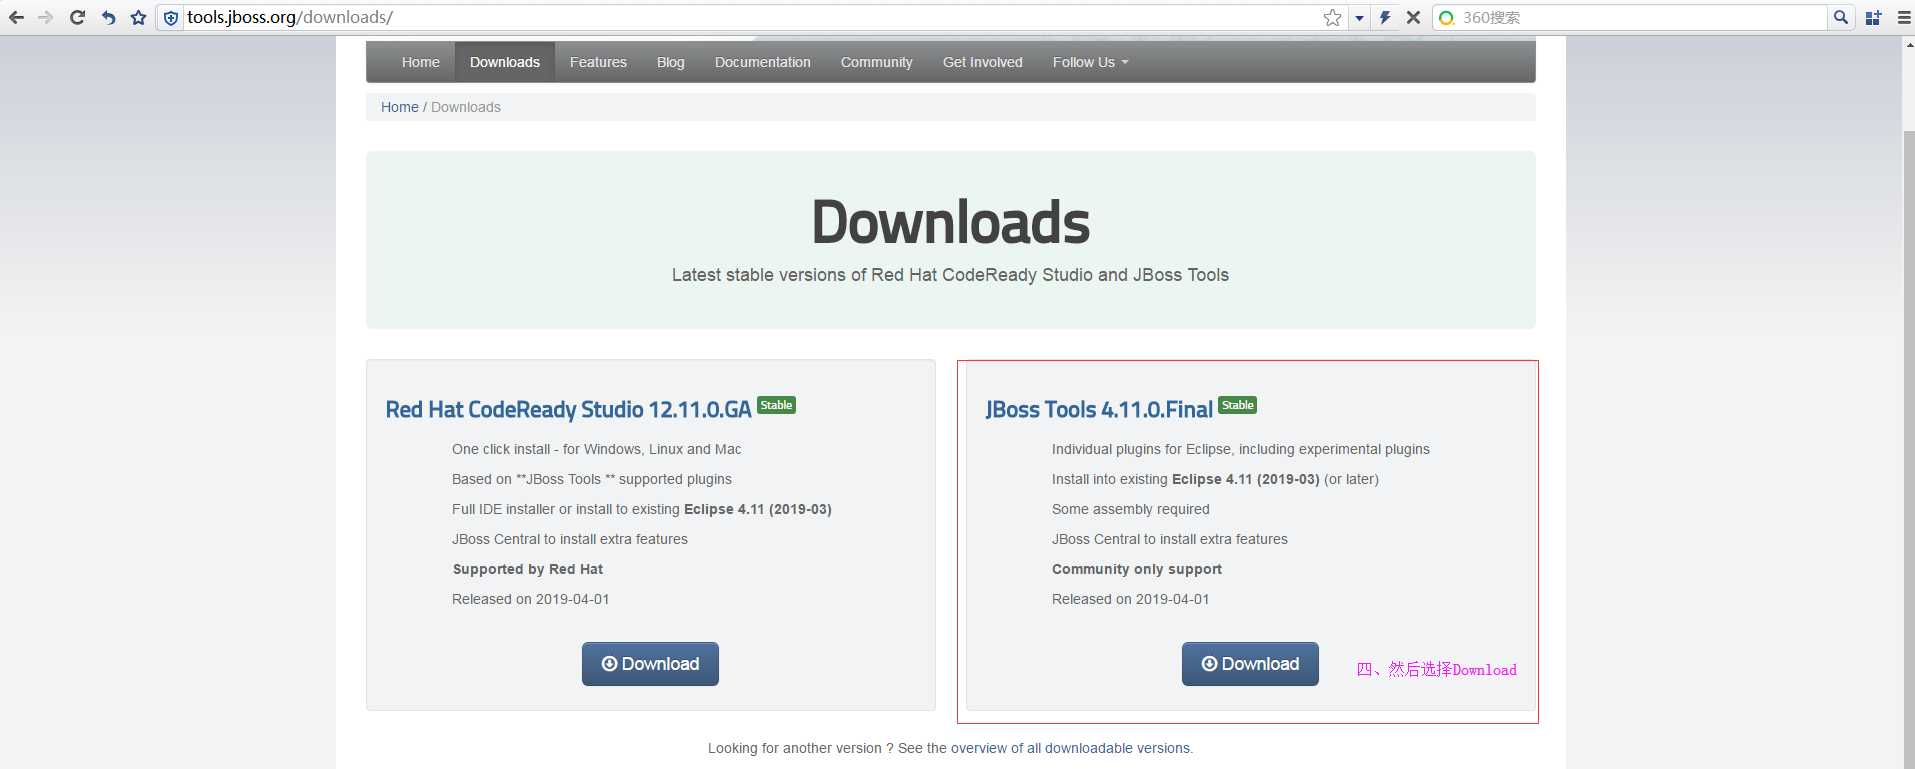Go back with the browser back arrow
Viewport: 1915px width, 769px height.
tap(16, 17)
